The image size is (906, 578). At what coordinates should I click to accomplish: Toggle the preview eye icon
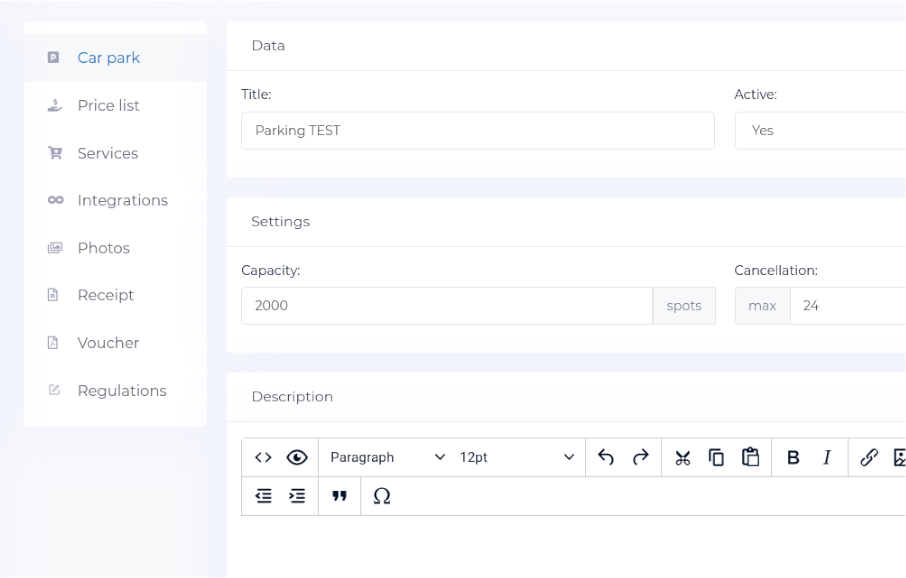tap(296, 458)
